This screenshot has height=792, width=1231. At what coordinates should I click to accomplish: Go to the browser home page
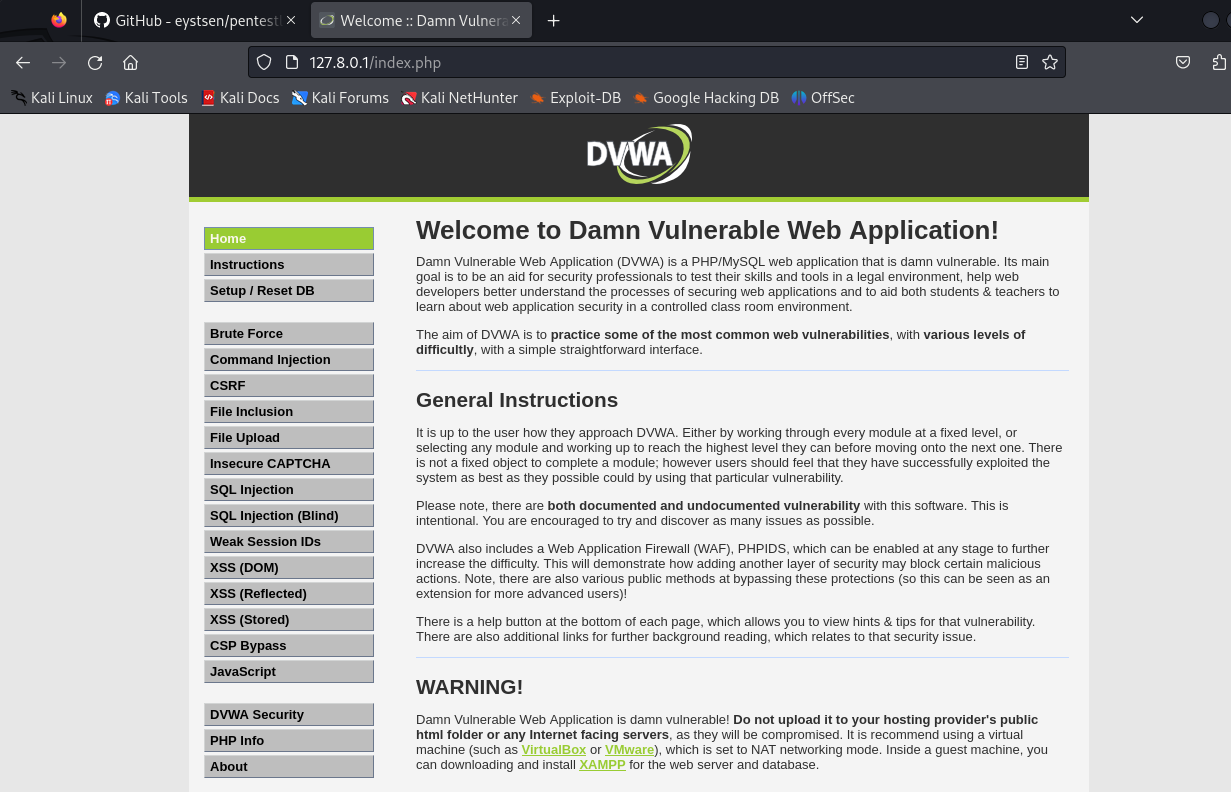tap(130, 62)
